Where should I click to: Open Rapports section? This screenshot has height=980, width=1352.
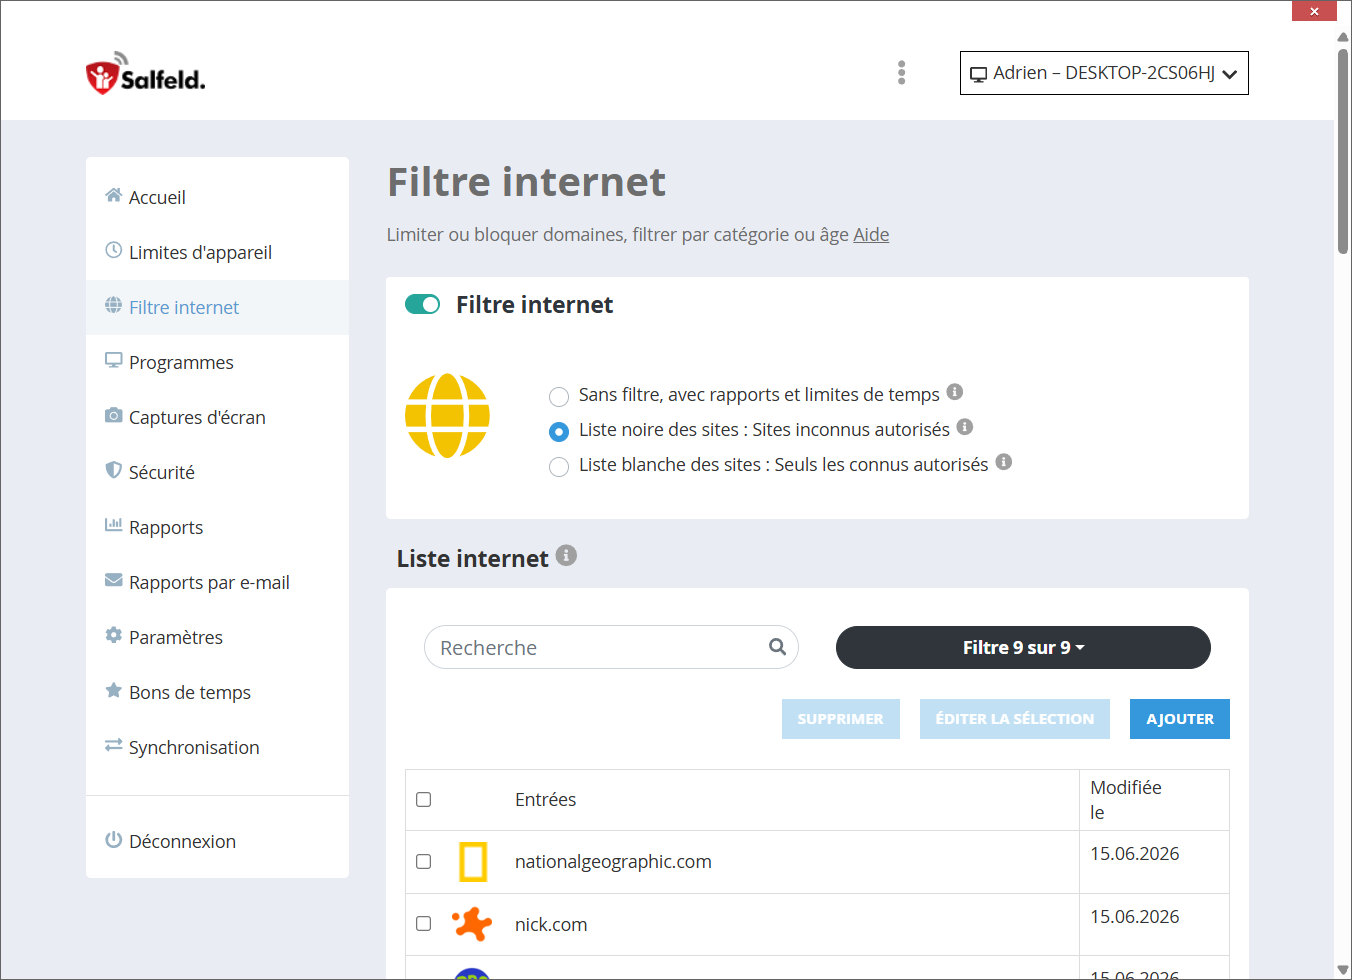click(x=217, y=527)
